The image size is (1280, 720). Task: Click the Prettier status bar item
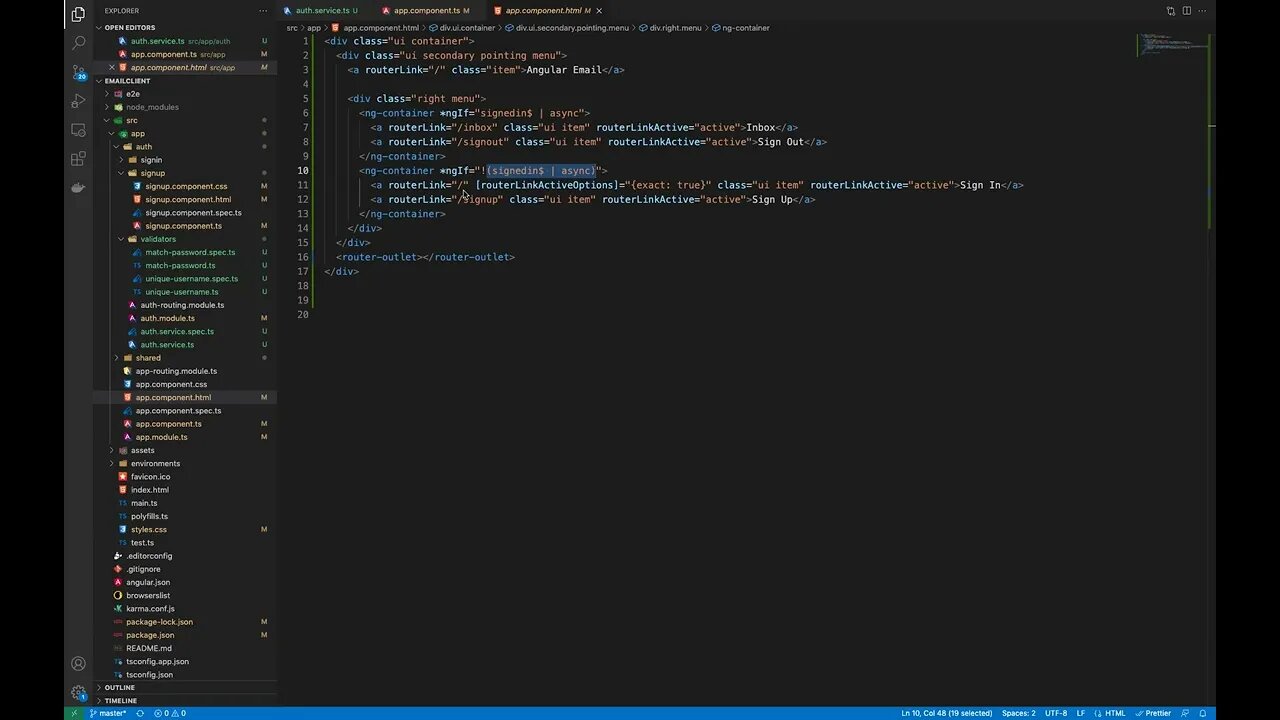click(x=1153, y=713)
